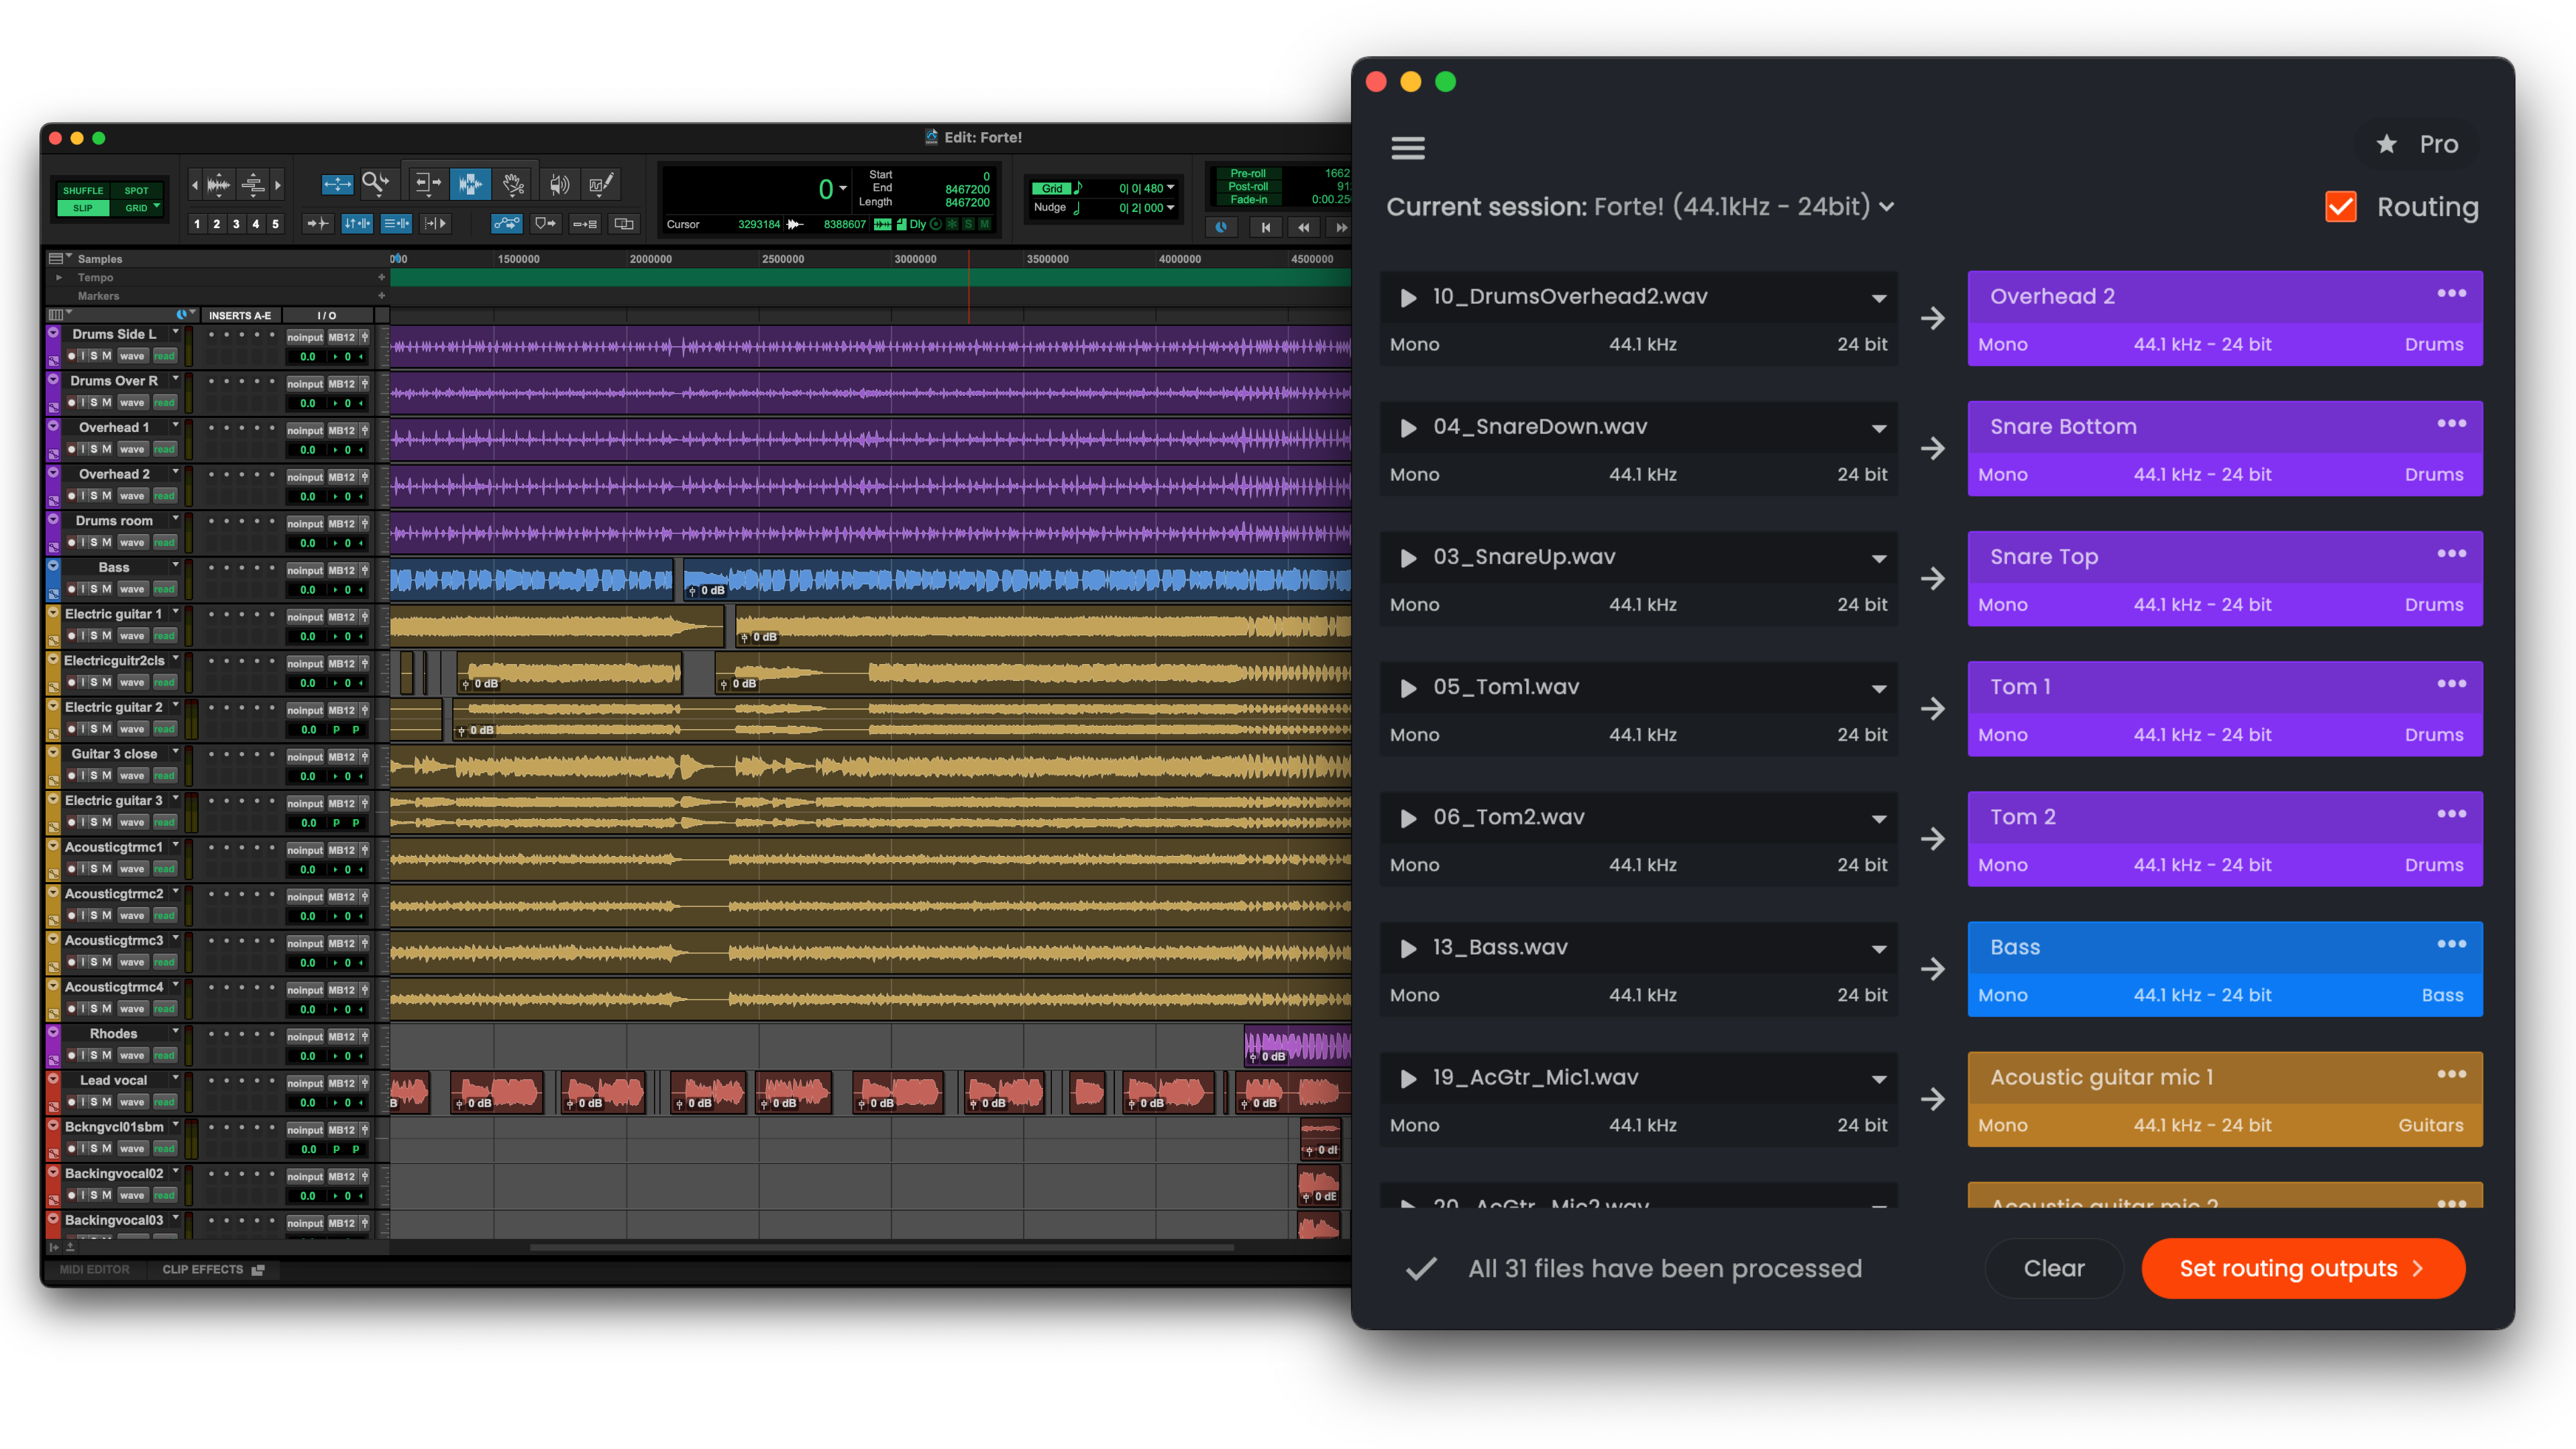Toggle the Routing checkbox
Viewport: 2576px width, 1449px height.
2340,207
